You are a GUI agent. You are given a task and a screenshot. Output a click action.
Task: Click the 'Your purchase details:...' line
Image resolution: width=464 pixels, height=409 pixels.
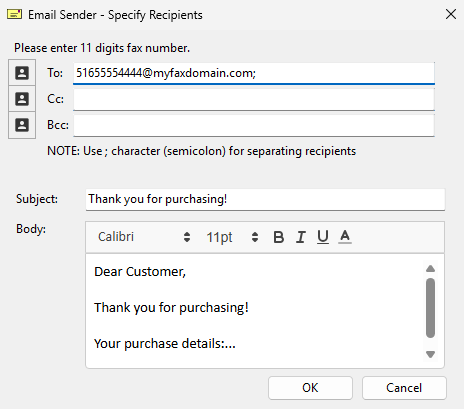pyautogui.click(x=165, y=344)
